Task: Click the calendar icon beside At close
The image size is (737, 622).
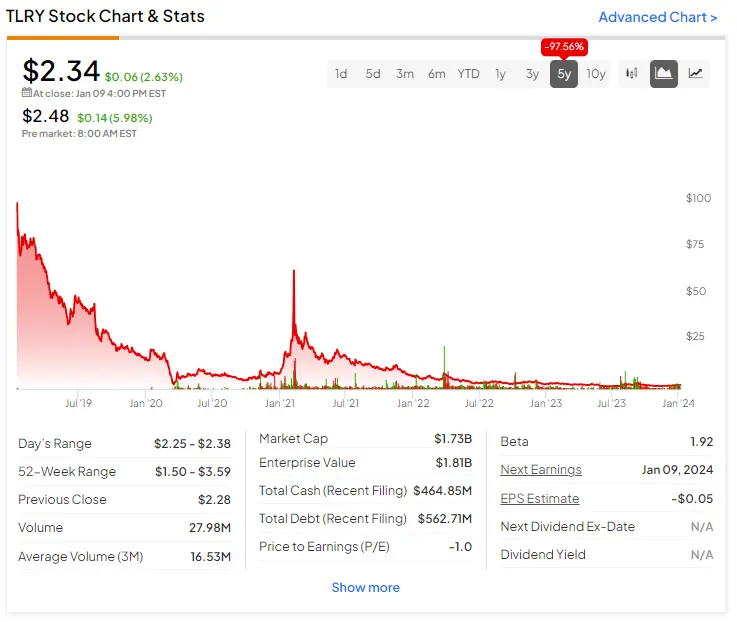Action: tap(27, 93)
